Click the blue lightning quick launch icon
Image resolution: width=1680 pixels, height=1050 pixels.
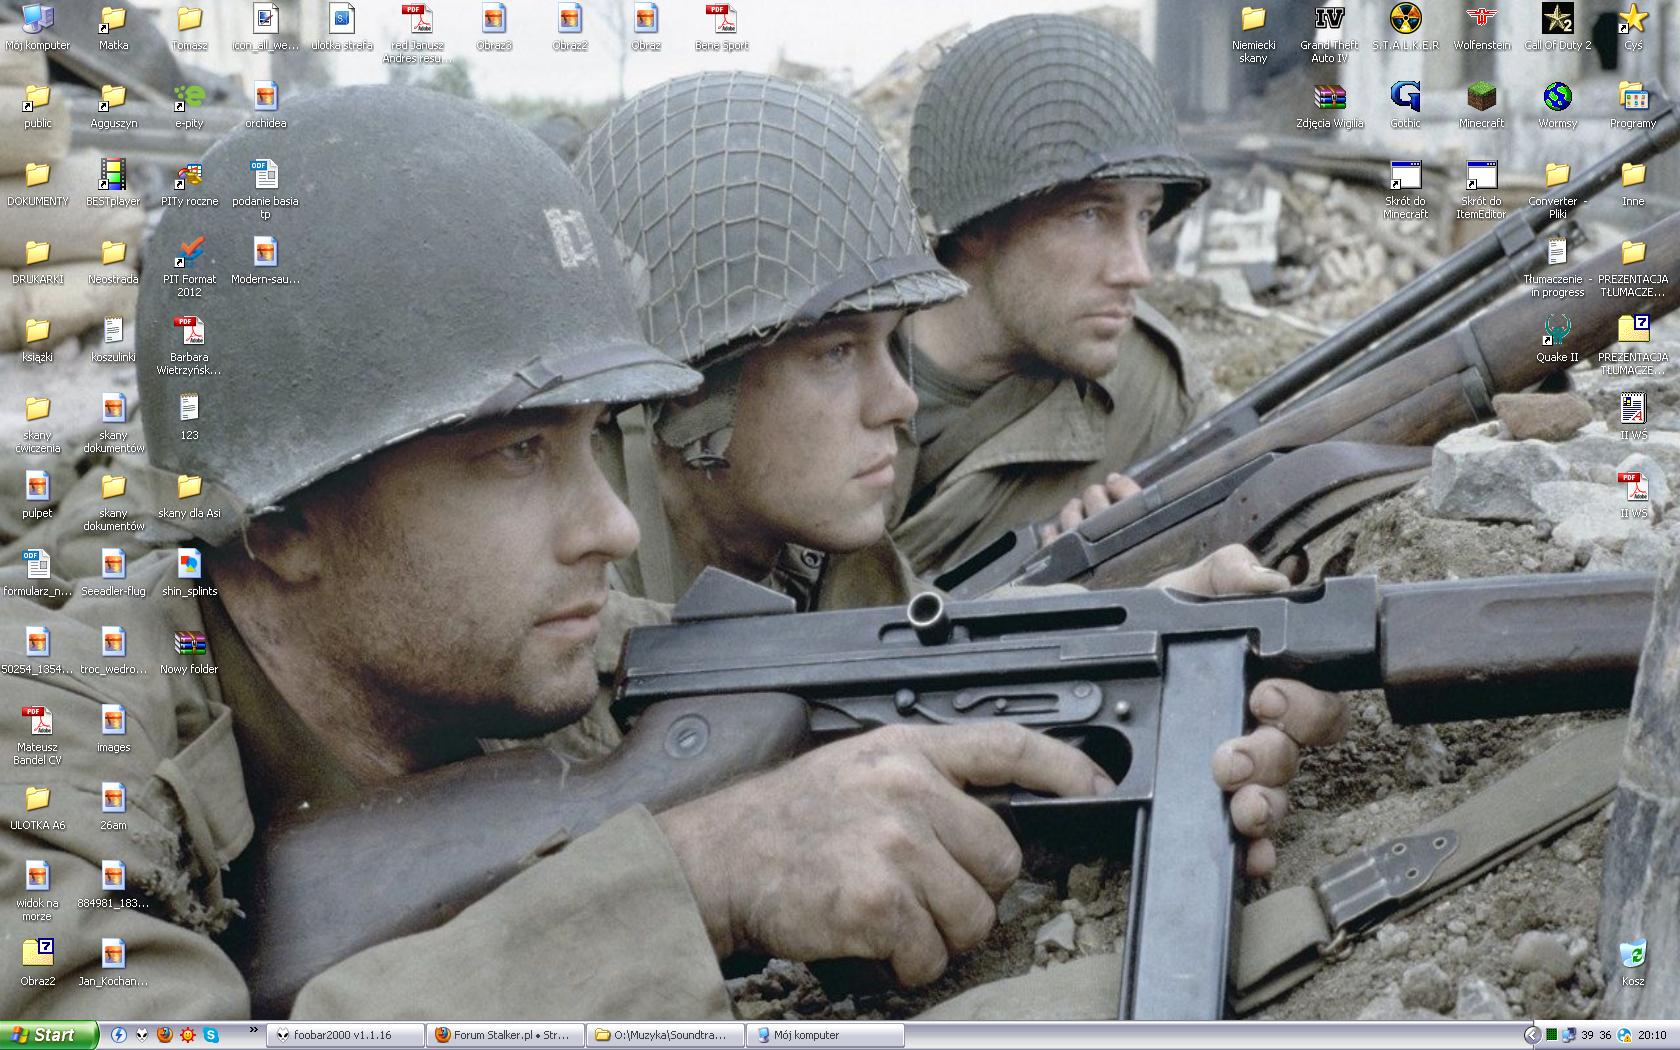coord(119,1035)
